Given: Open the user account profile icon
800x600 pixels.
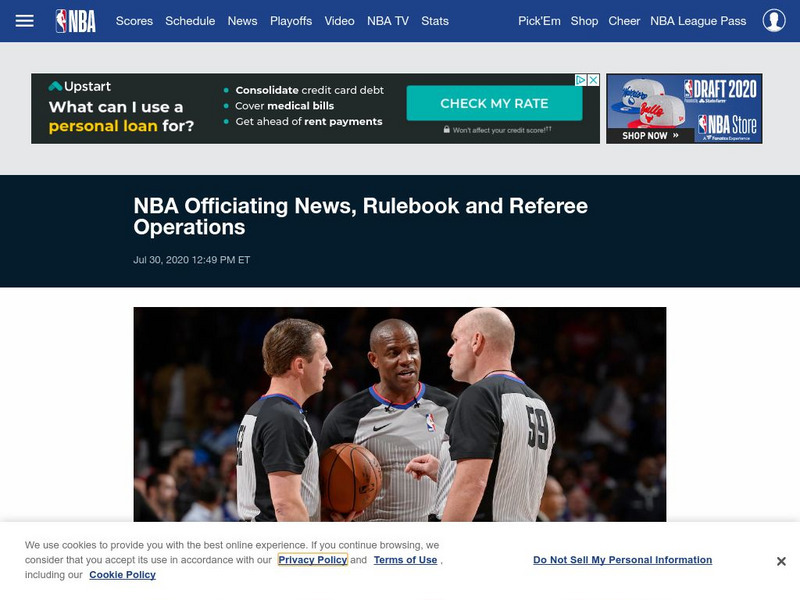Looking at the screenshot, I should (x=774, y=21).
